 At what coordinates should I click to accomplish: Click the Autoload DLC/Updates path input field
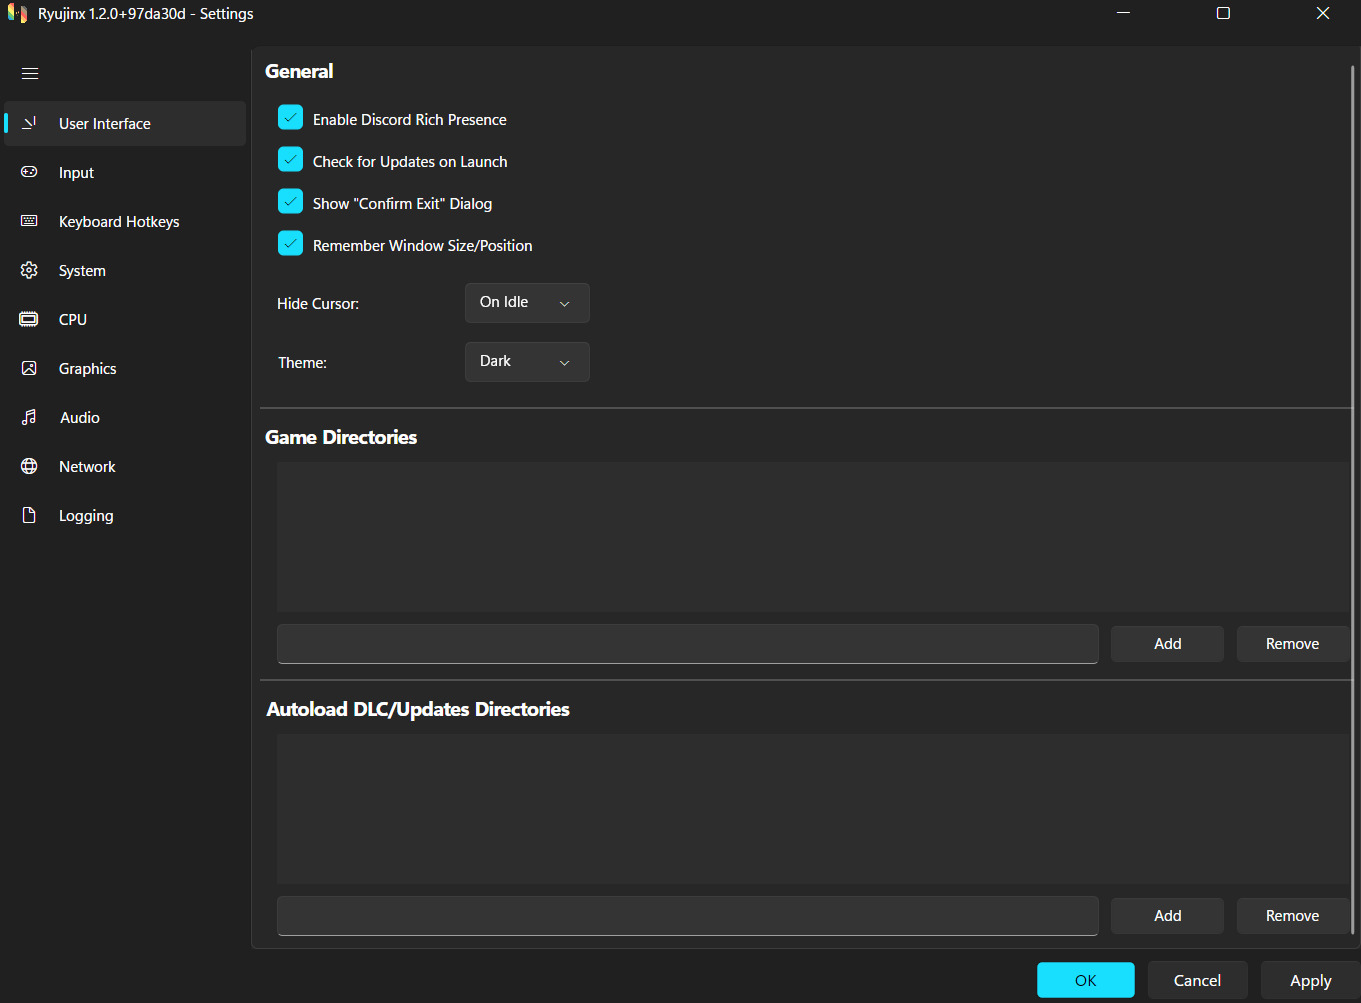[687, 916]
